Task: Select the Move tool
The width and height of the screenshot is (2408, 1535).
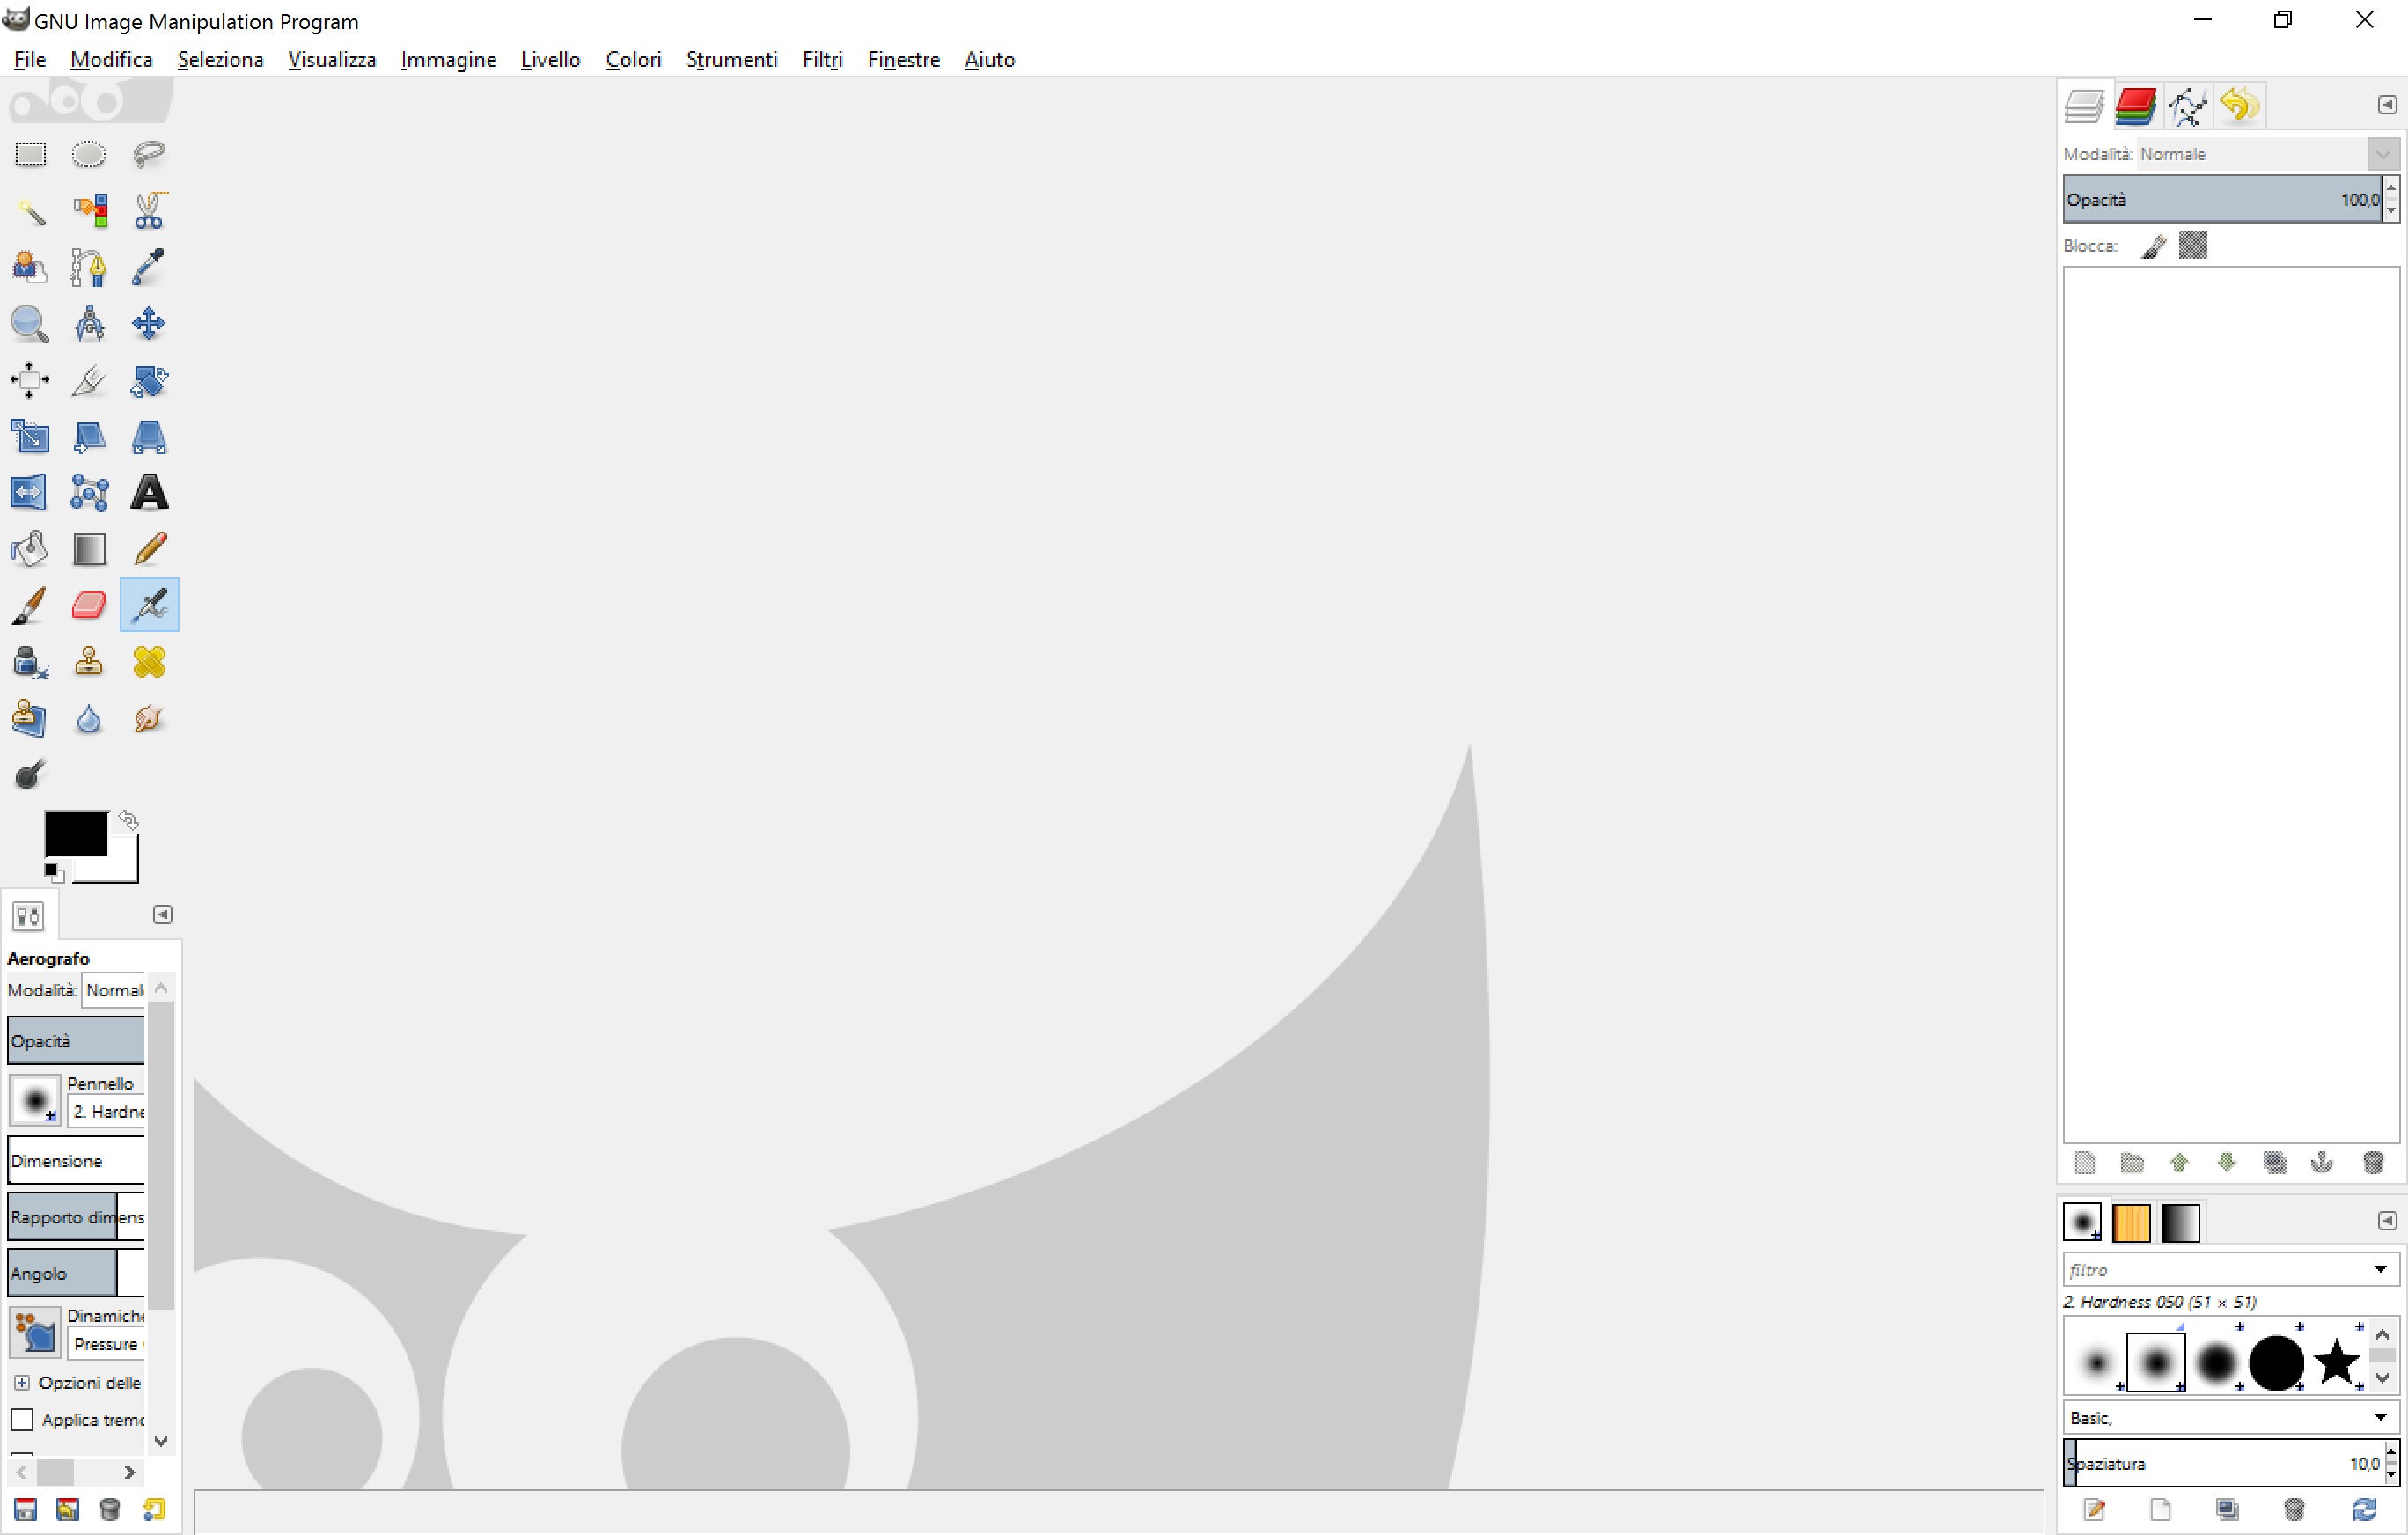Action: [149, 323]
